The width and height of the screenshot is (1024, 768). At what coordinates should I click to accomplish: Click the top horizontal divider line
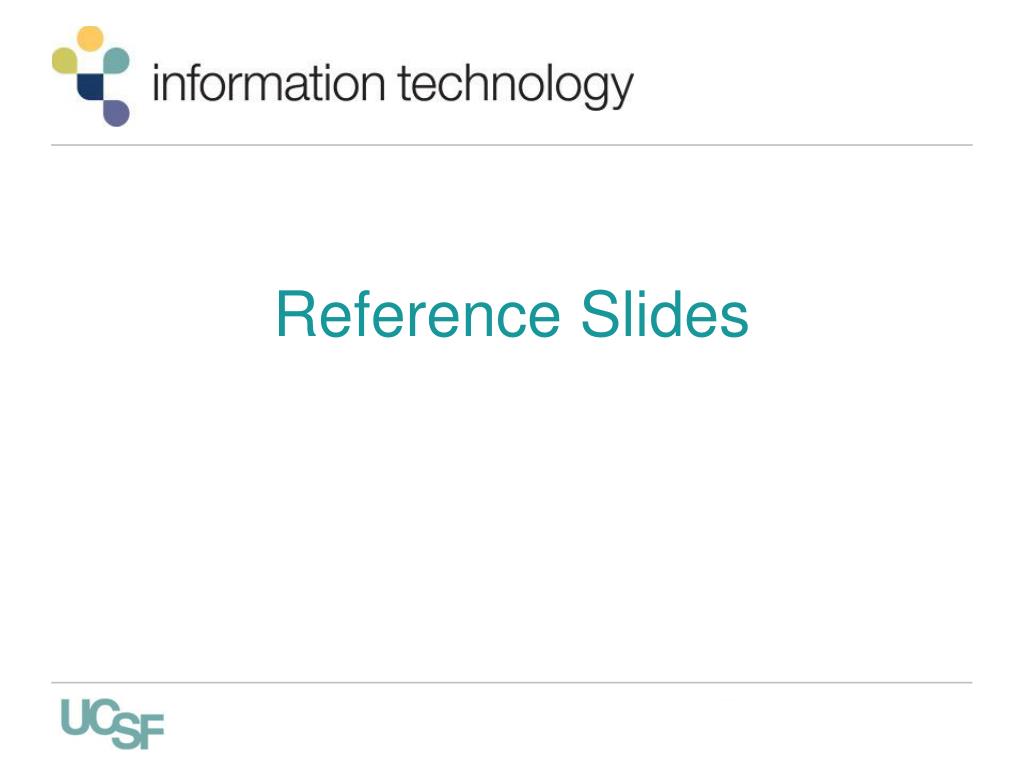(x=511, y=145)
